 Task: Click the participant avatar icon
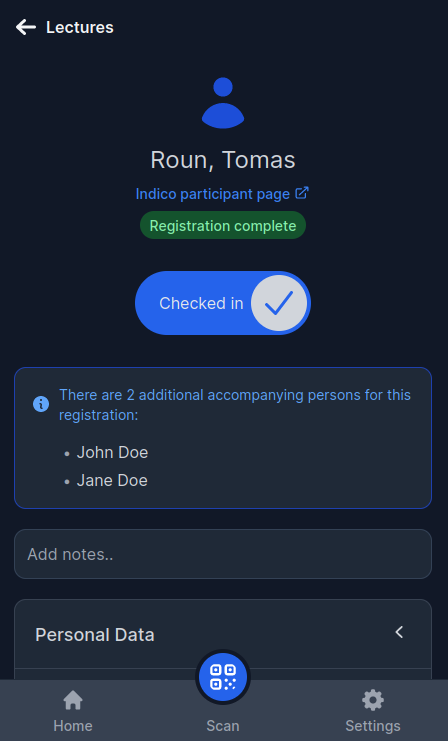[223, 103]
